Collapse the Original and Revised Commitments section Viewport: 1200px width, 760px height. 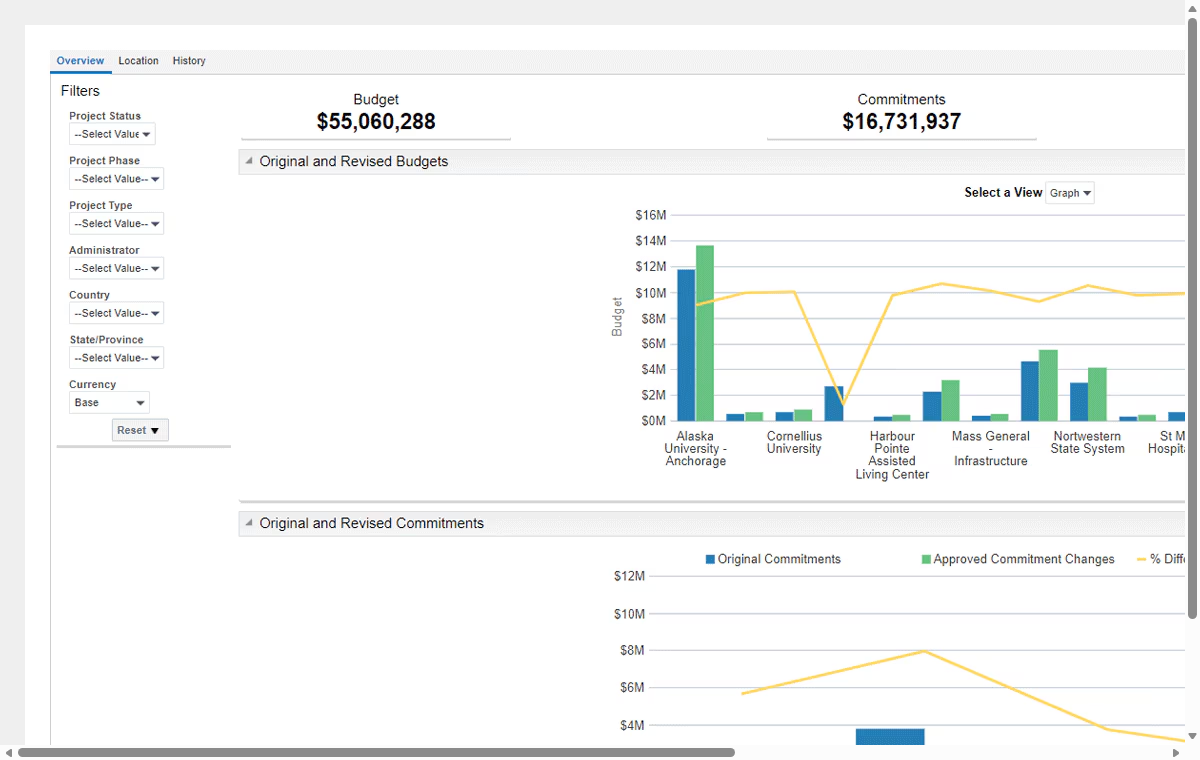(x=249, y=523)
